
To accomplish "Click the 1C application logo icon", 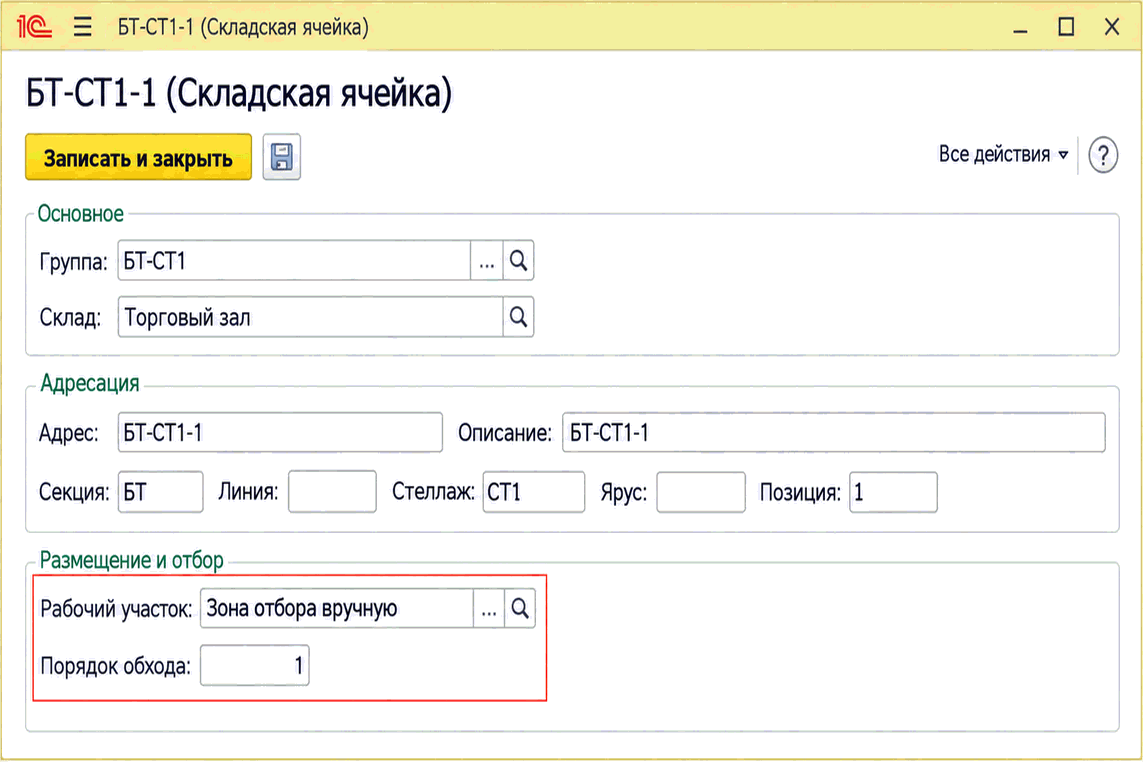I will (x=34, y=27).
